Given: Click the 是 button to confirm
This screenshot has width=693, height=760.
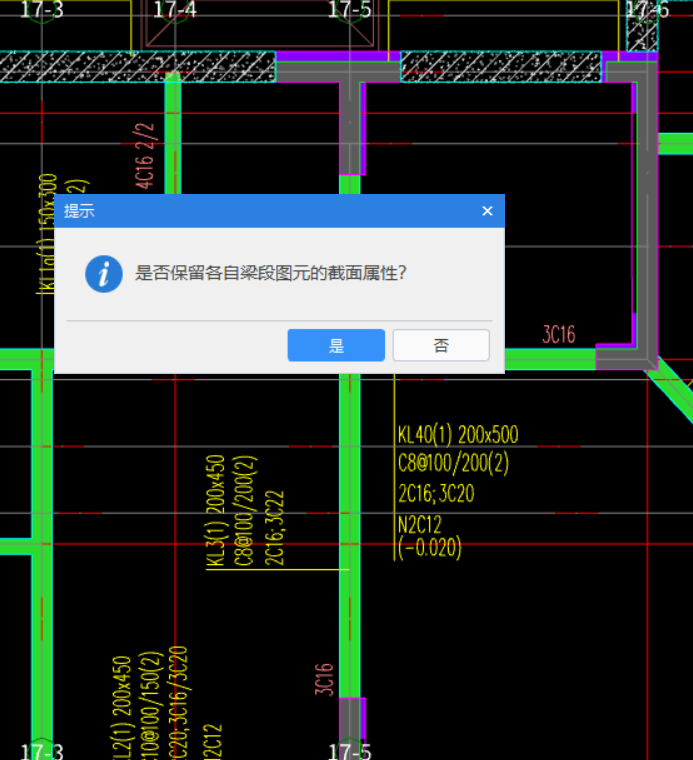Looking at the screenshot, I should pyautogui.click(x=336, y=346).
